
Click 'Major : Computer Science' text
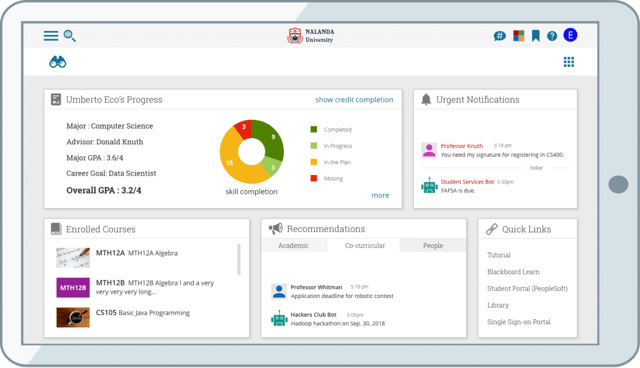109,126
